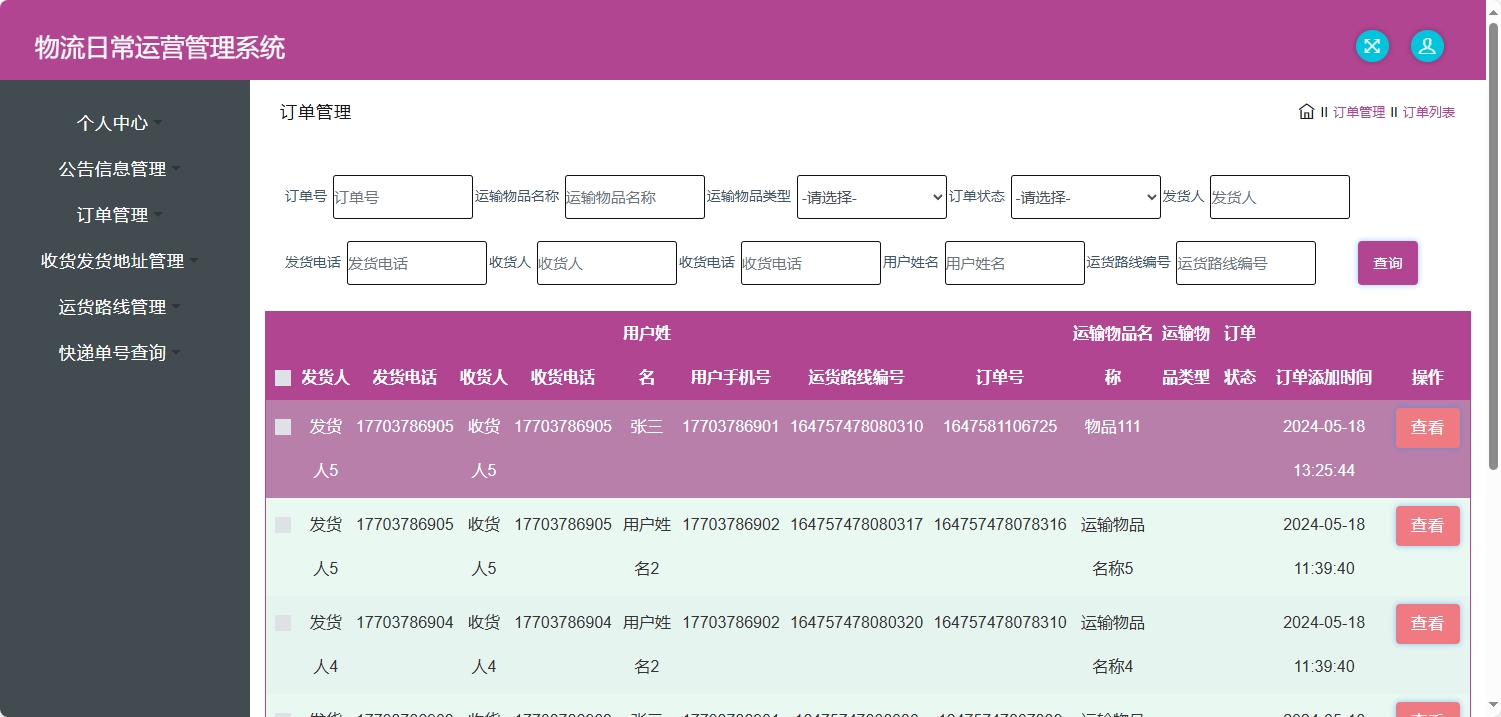Click the 查询 search button

(1388, 262)
